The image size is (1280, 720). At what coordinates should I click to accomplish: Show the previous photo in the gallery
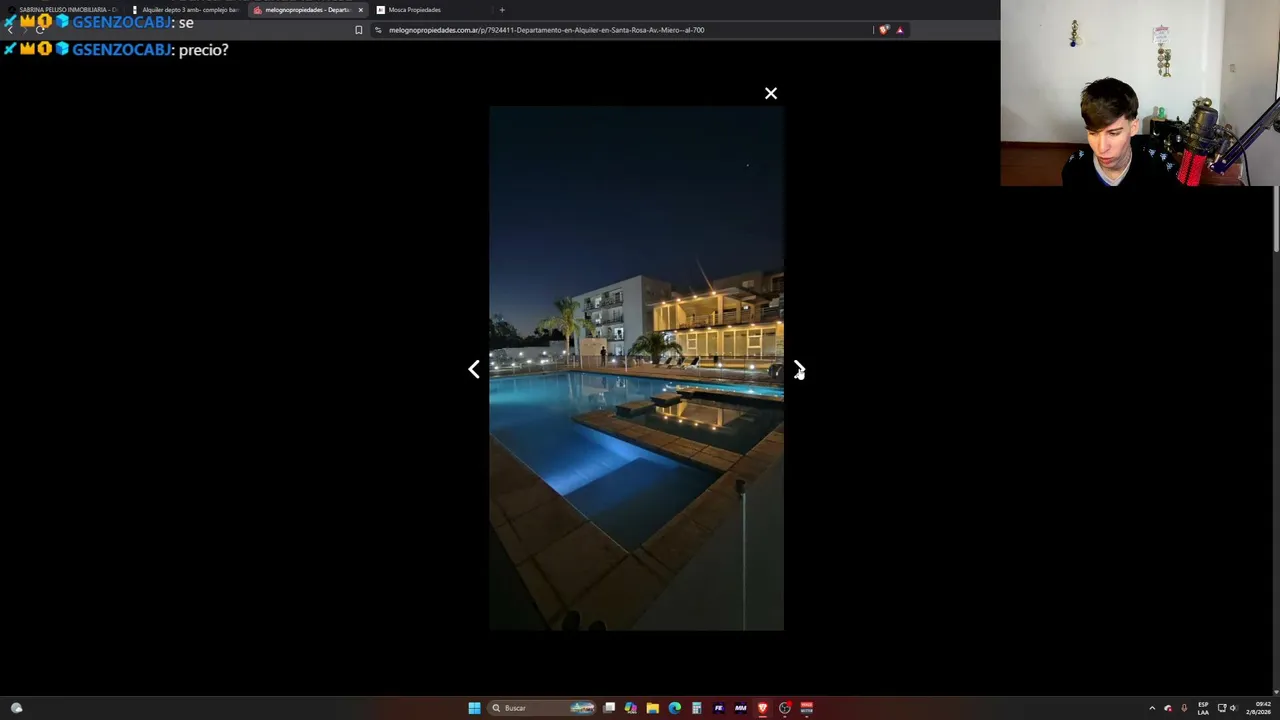474,369
